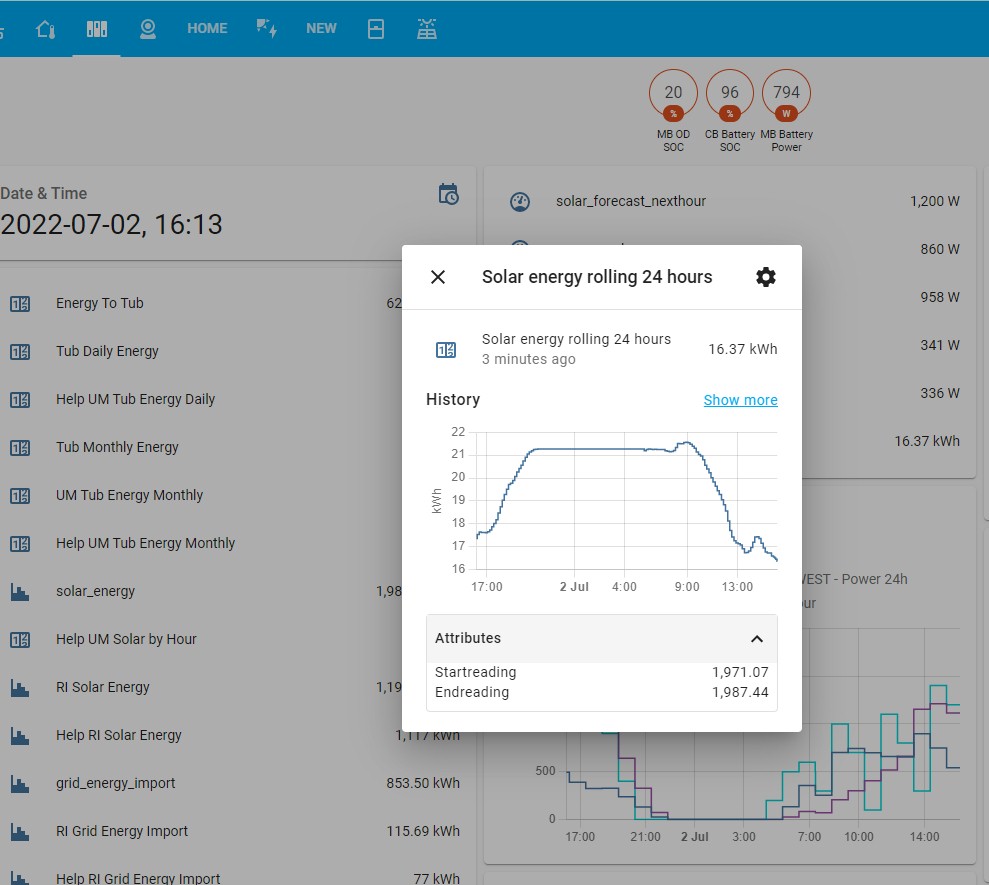989x885 pixels.
Task: Switch to the NEW tab
Action: (321, 28)
